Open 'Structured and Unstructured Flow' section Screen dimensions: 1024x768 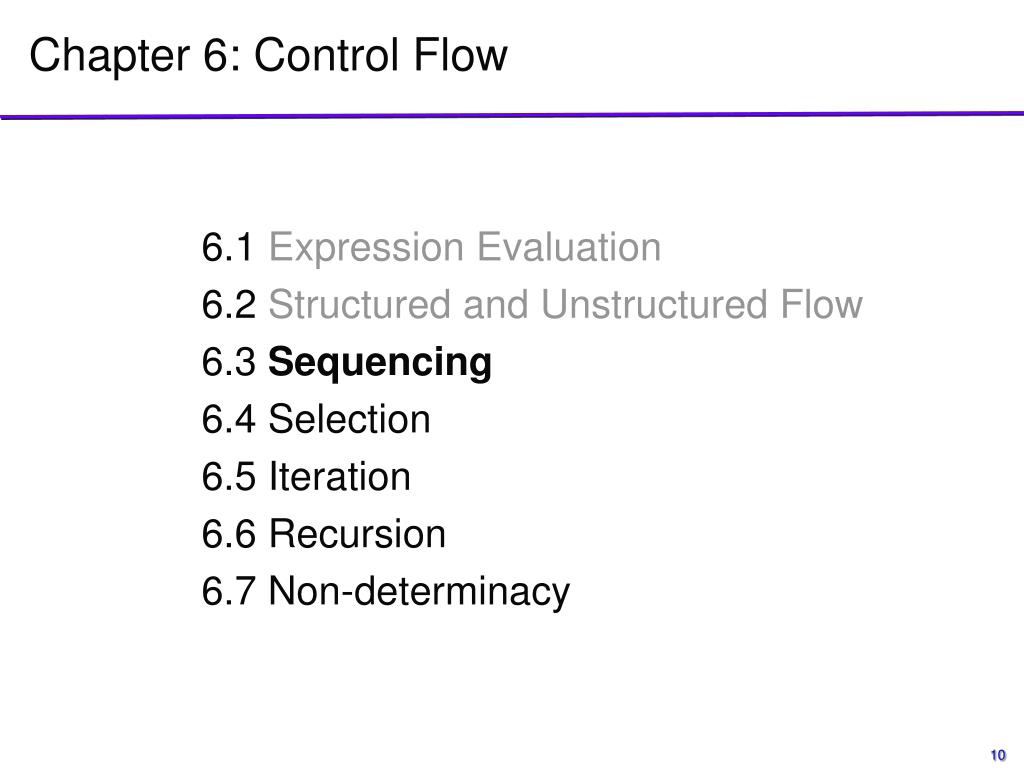point(566,304)
